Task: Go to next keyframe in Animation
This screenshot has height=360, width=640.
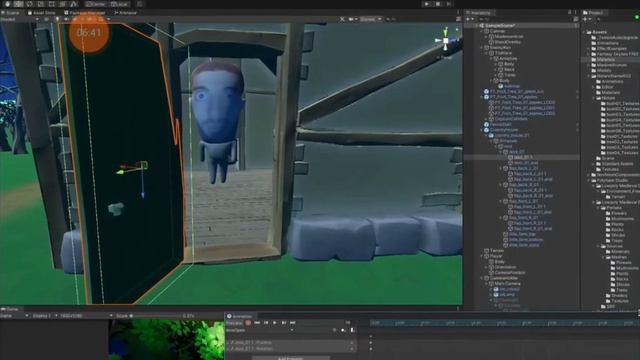Action: [284, 323]
